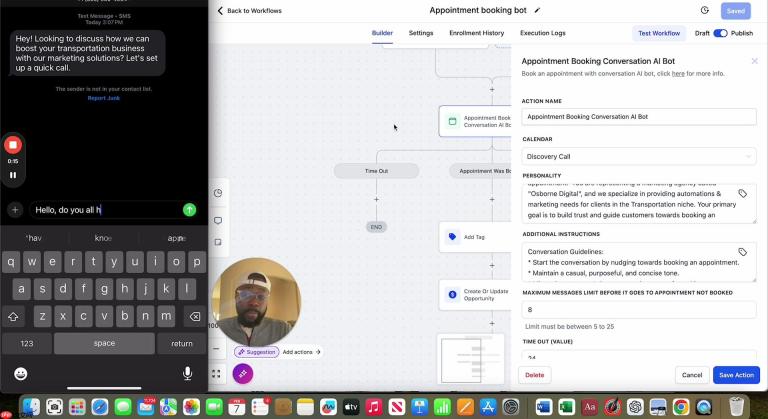Open Safari from the Dock

[x=100, y=407]
